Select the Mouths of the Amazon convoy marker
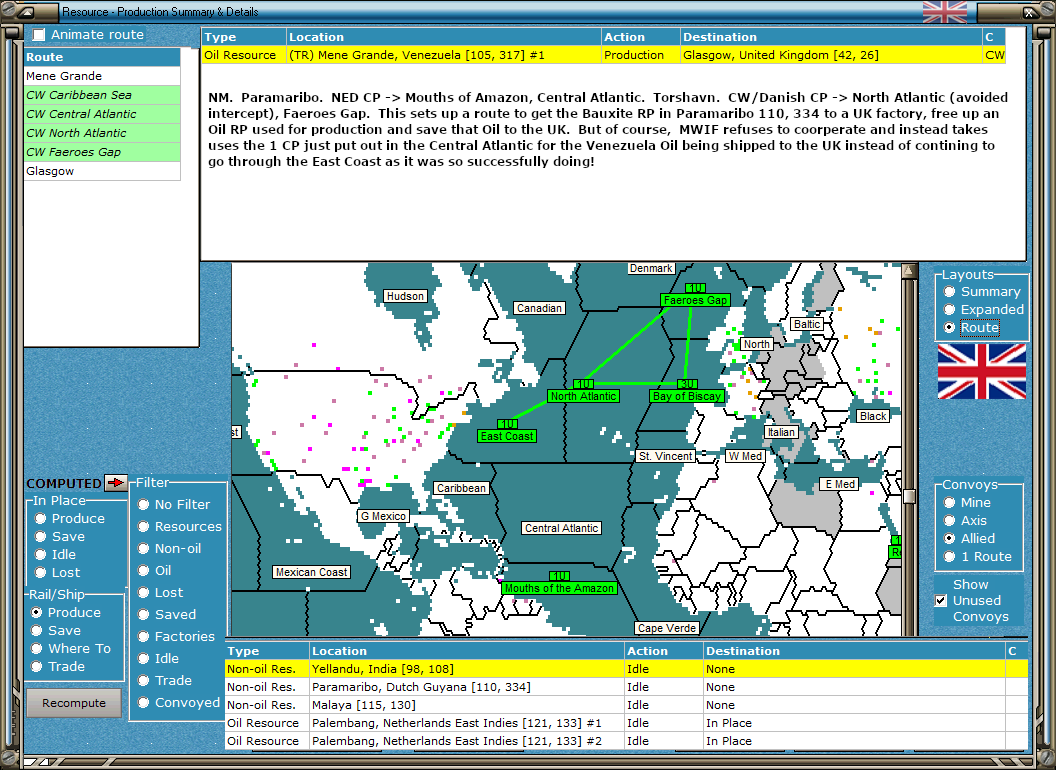Image resolution: width=1056 pixels, height=770 pixels. tap(559, 588)
